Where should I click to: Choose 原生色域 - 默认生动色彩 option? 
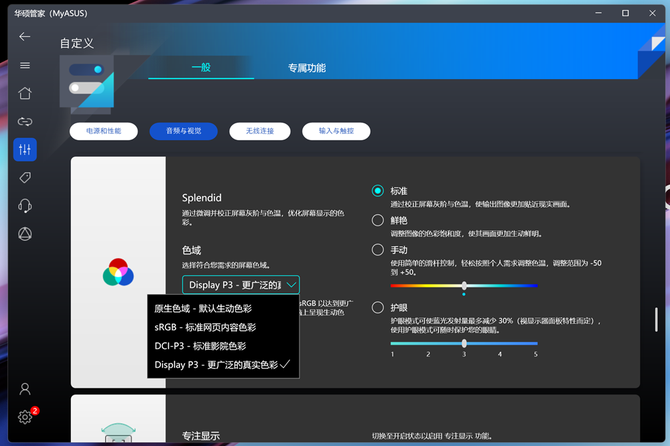tap(223, 308)
